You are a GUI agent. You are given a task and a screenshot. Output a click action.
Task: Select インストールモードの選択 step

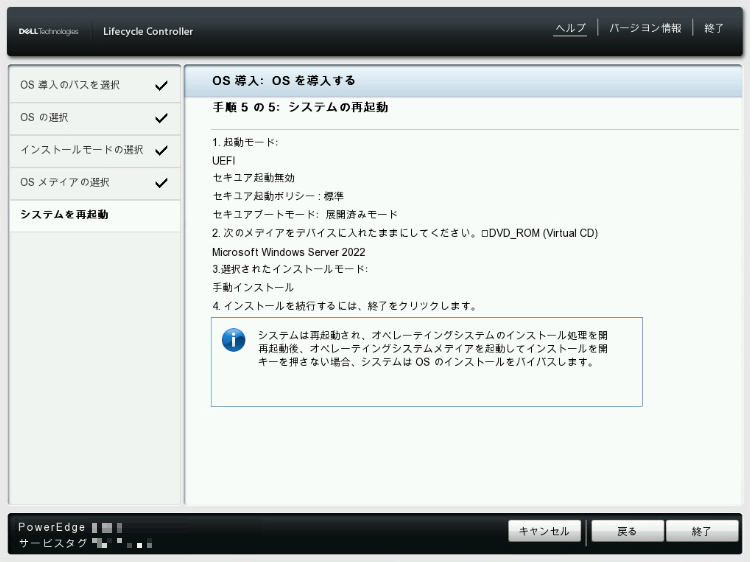[95, 150]
